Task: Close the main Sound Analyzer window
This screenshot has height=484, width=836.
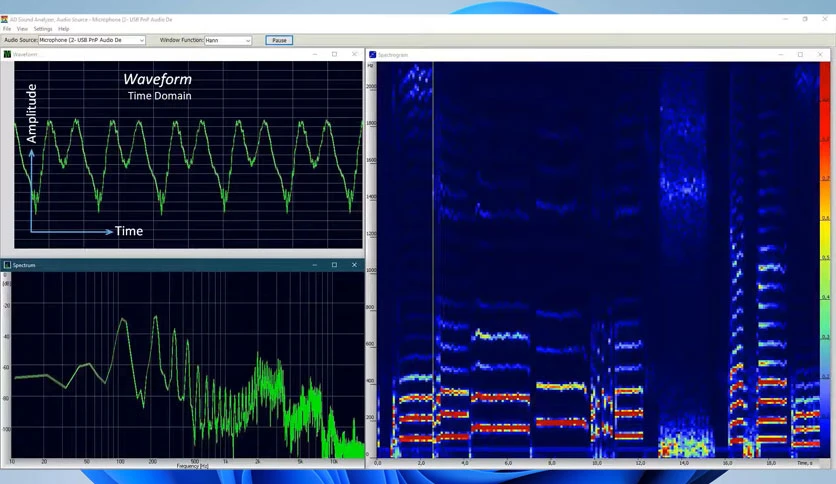Action: (825, 19)
